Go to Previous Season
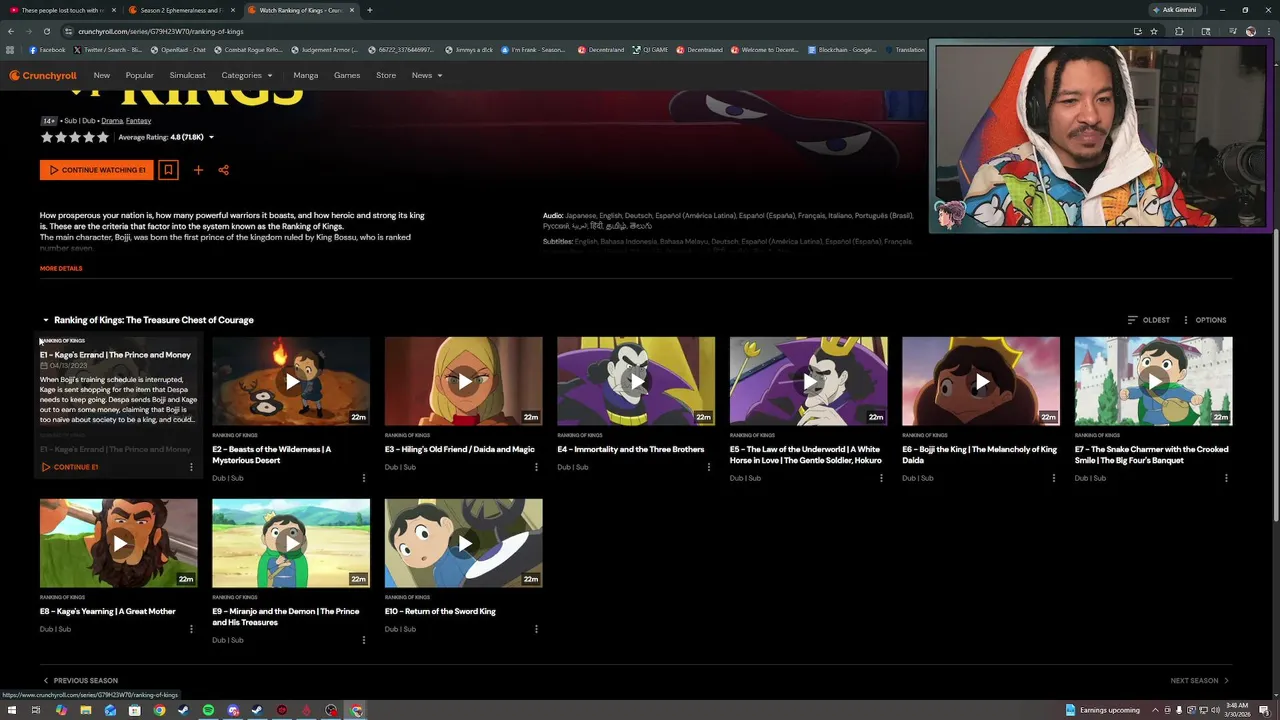This screenshot has width=1280, height=720. click(x=80, y=681)
